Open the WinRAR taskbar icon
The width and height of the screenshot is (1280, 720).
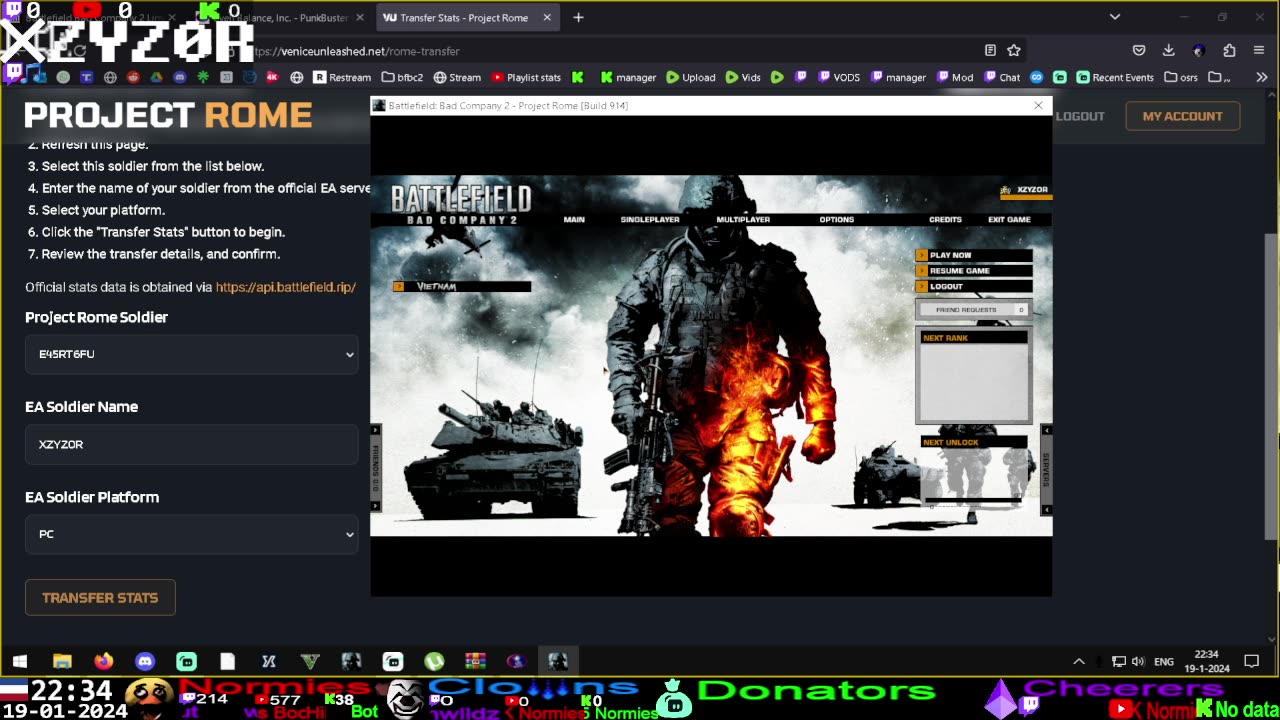coord(475,661)
